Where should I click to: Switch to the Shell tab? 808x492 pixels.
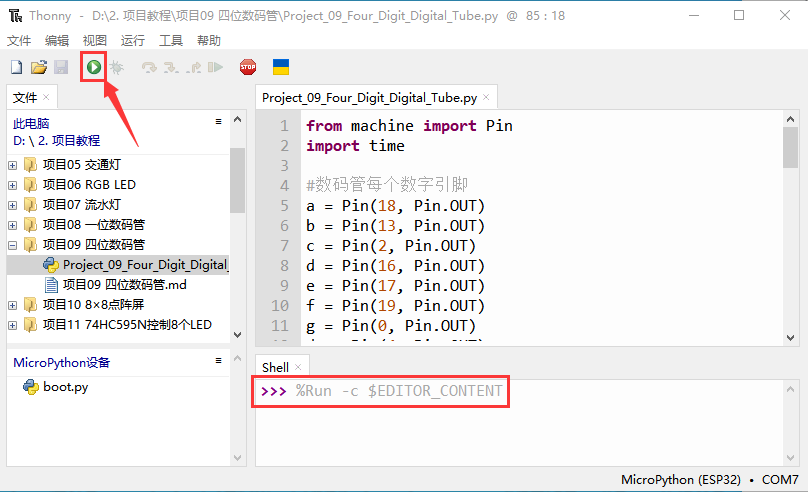(x=274, y=367)
